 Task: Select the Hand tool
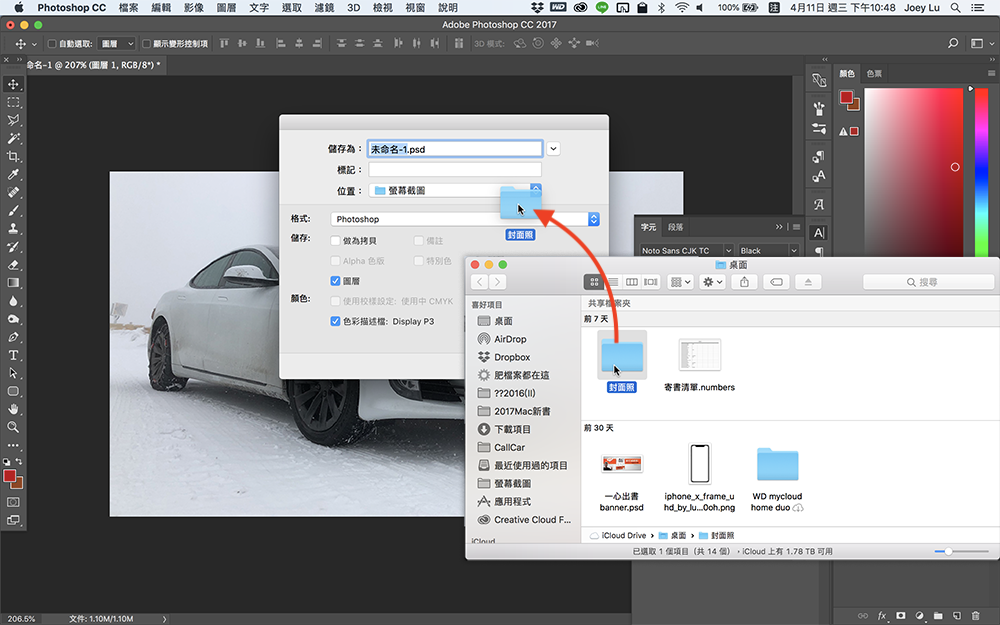(13, 409)
